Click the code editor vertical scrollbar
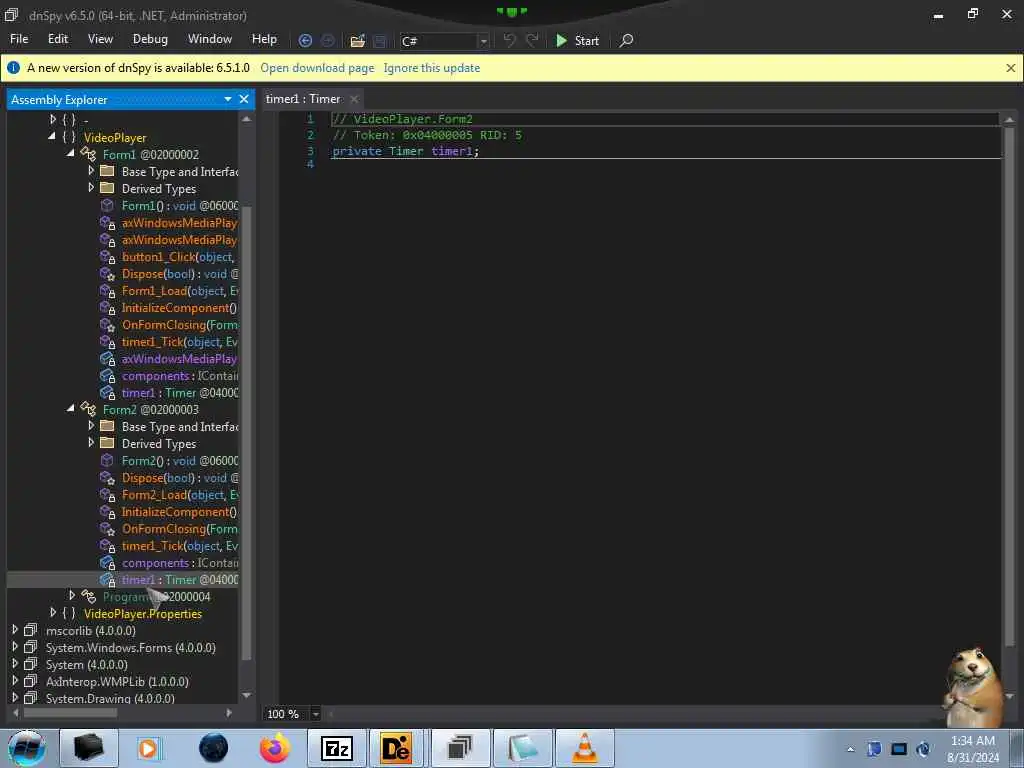This screenshot has width=1024, height=768. 1009,385
